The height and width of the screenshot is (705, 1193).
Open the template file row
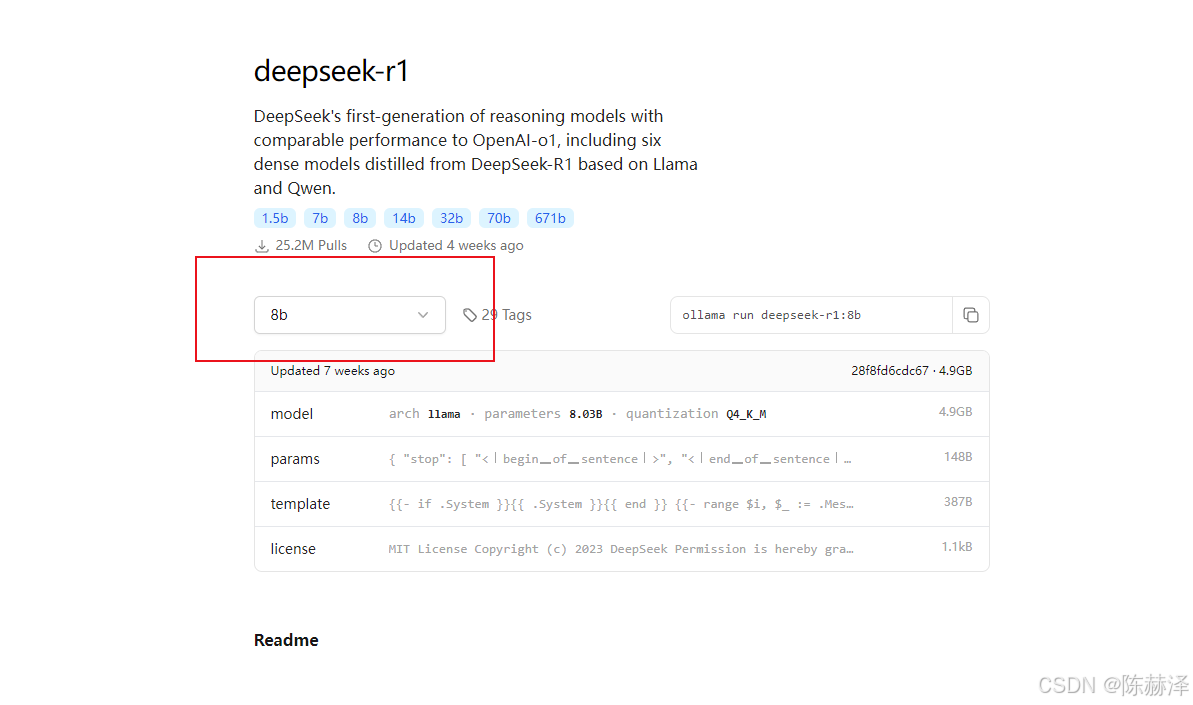click(622, 503)
